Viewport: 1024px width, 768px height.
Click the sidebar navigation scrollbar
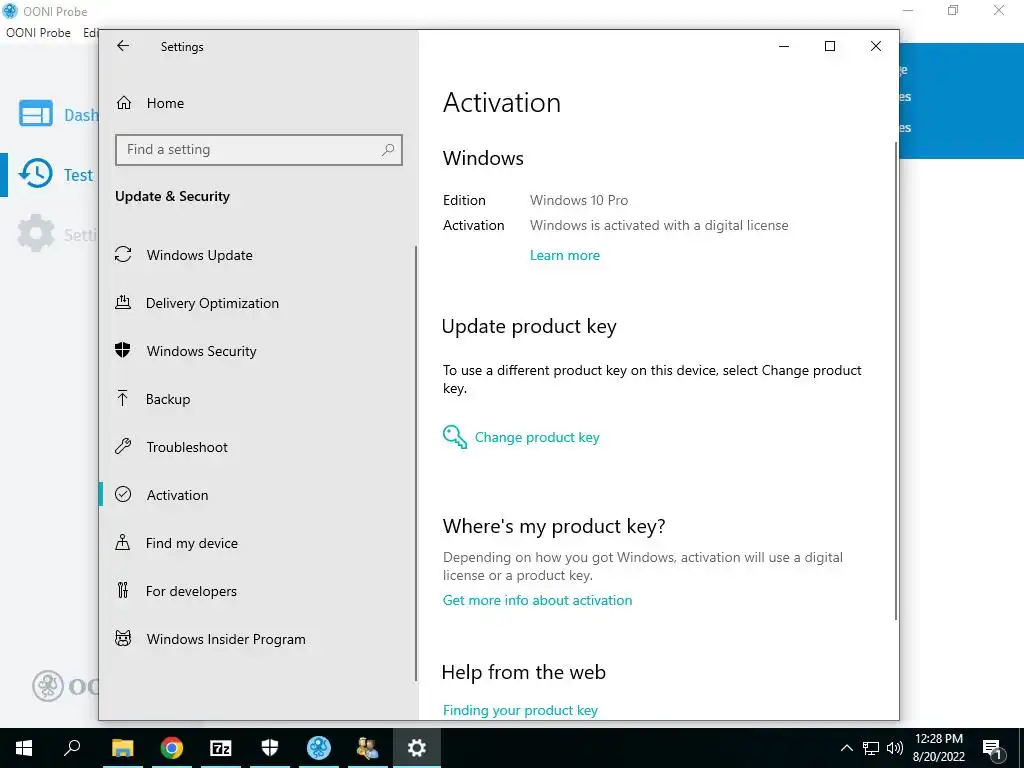(415, 464)
